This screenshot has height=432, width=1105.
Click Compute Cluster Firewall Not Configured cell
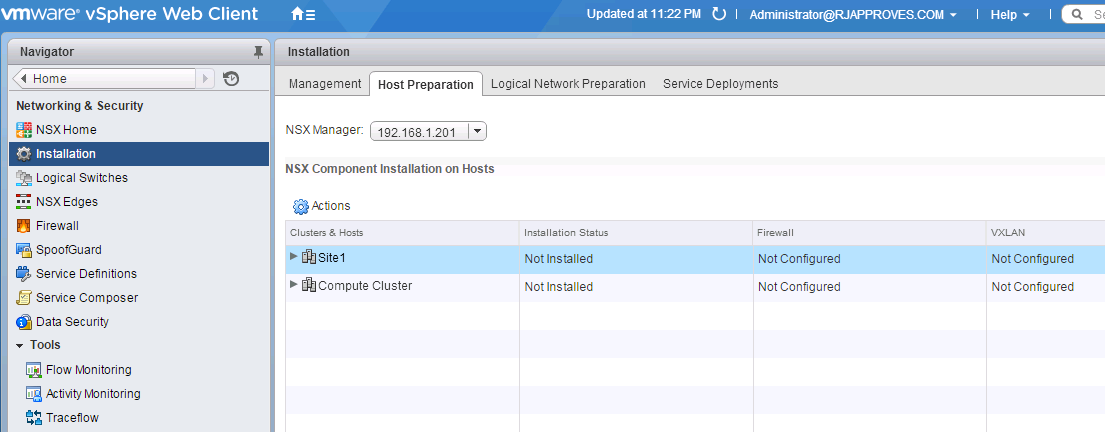click(x=870, y=287)
